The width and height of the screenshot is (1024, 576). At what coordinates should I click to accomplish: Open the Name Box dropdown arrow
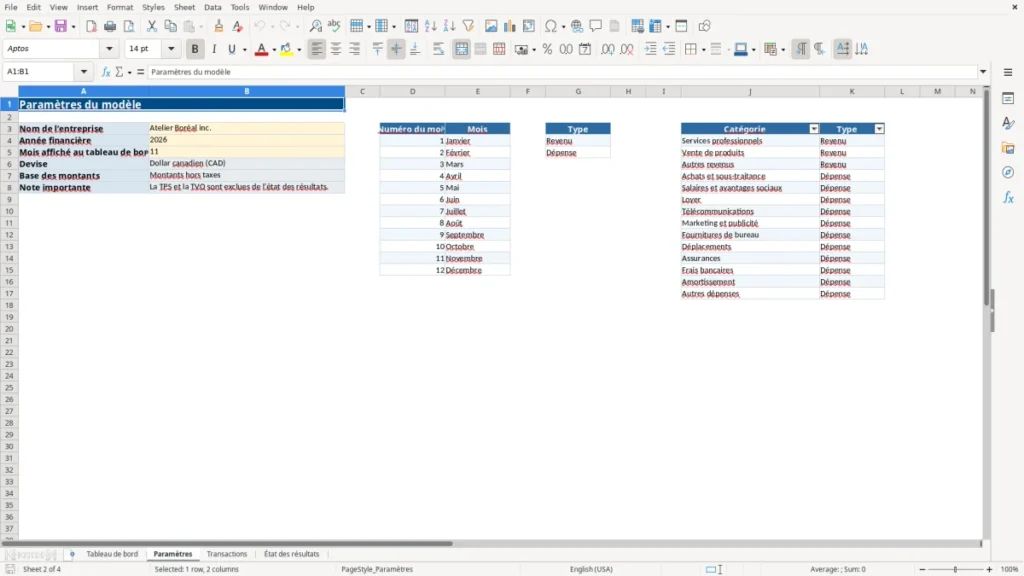(84, 72)
